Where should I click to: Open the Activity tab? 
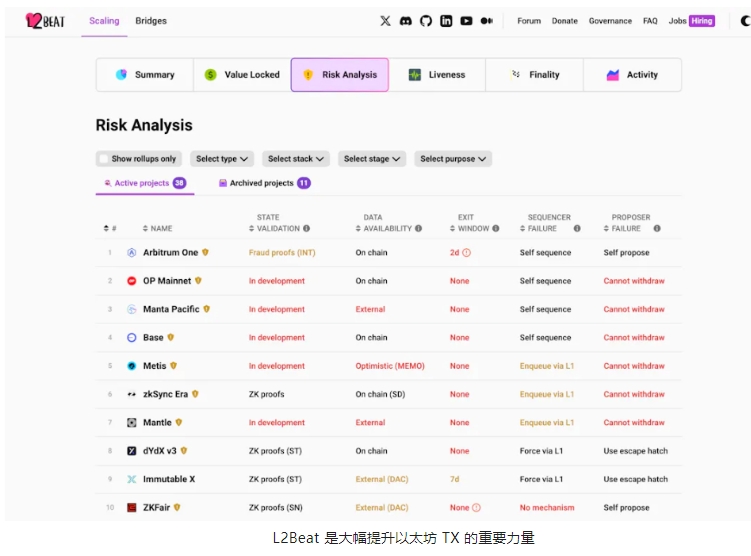(x=632, y=75)
